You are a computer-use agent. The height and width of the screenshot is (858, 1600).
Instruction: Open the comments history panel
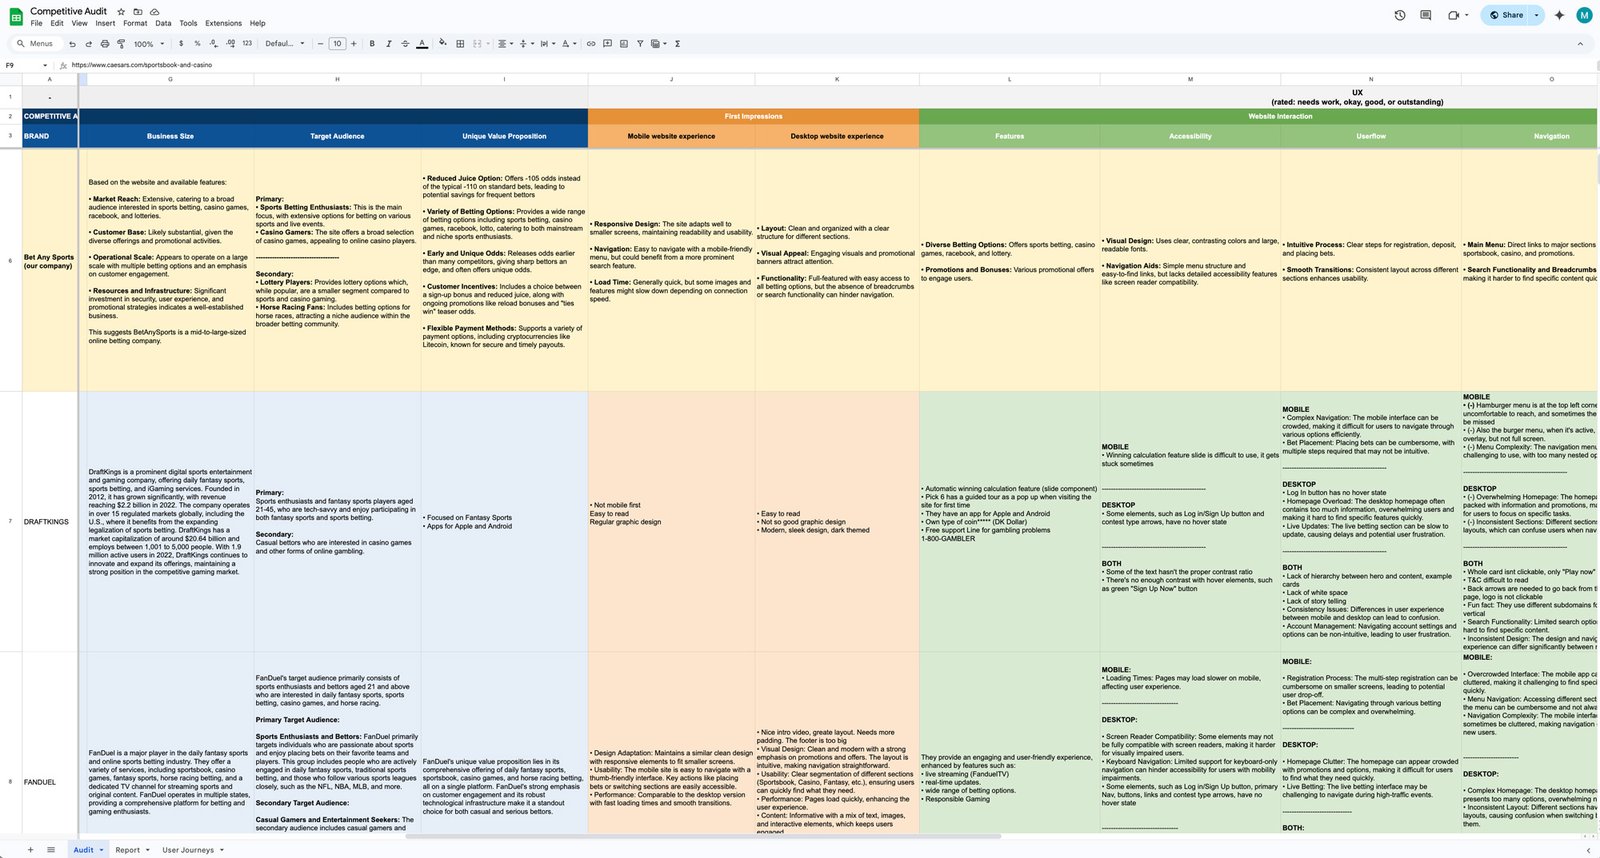pos(1426,15)
